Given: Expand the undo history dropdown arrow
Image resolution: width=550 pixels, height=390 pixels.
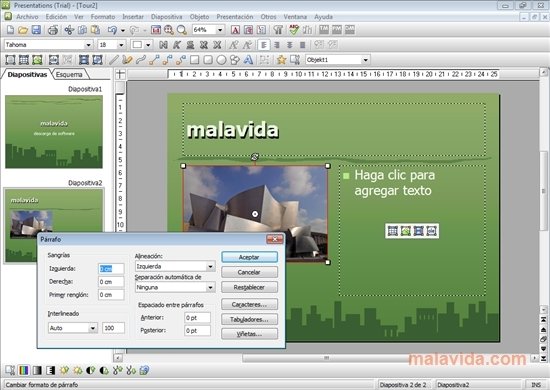Looking at the screenshot, I should pos(123,31).
